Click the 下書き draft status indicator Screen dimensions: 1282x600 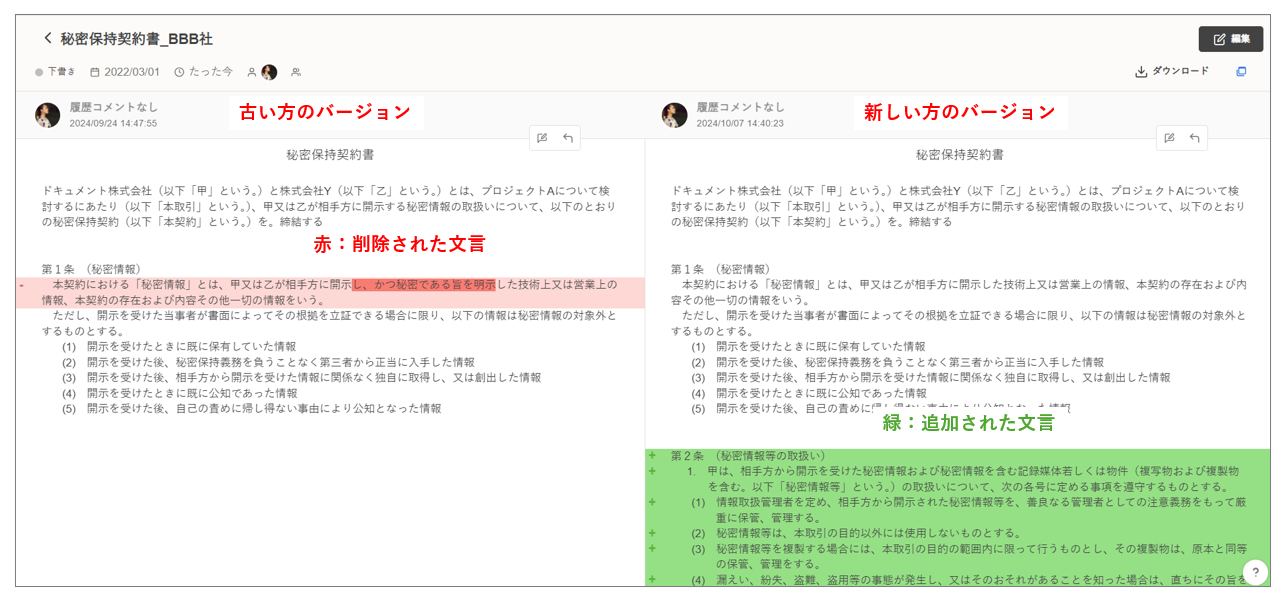57,72
